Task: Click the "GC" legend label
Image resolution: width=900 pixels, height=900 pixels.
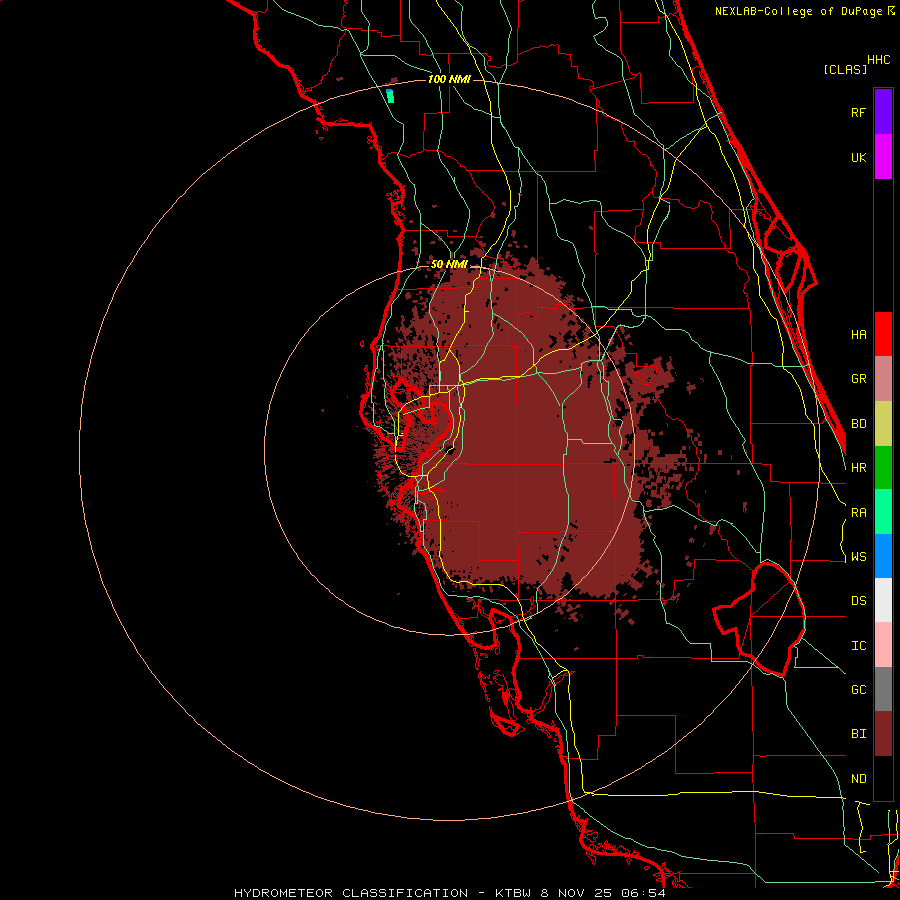Action: pyautogui.click(x=858, y=690)
